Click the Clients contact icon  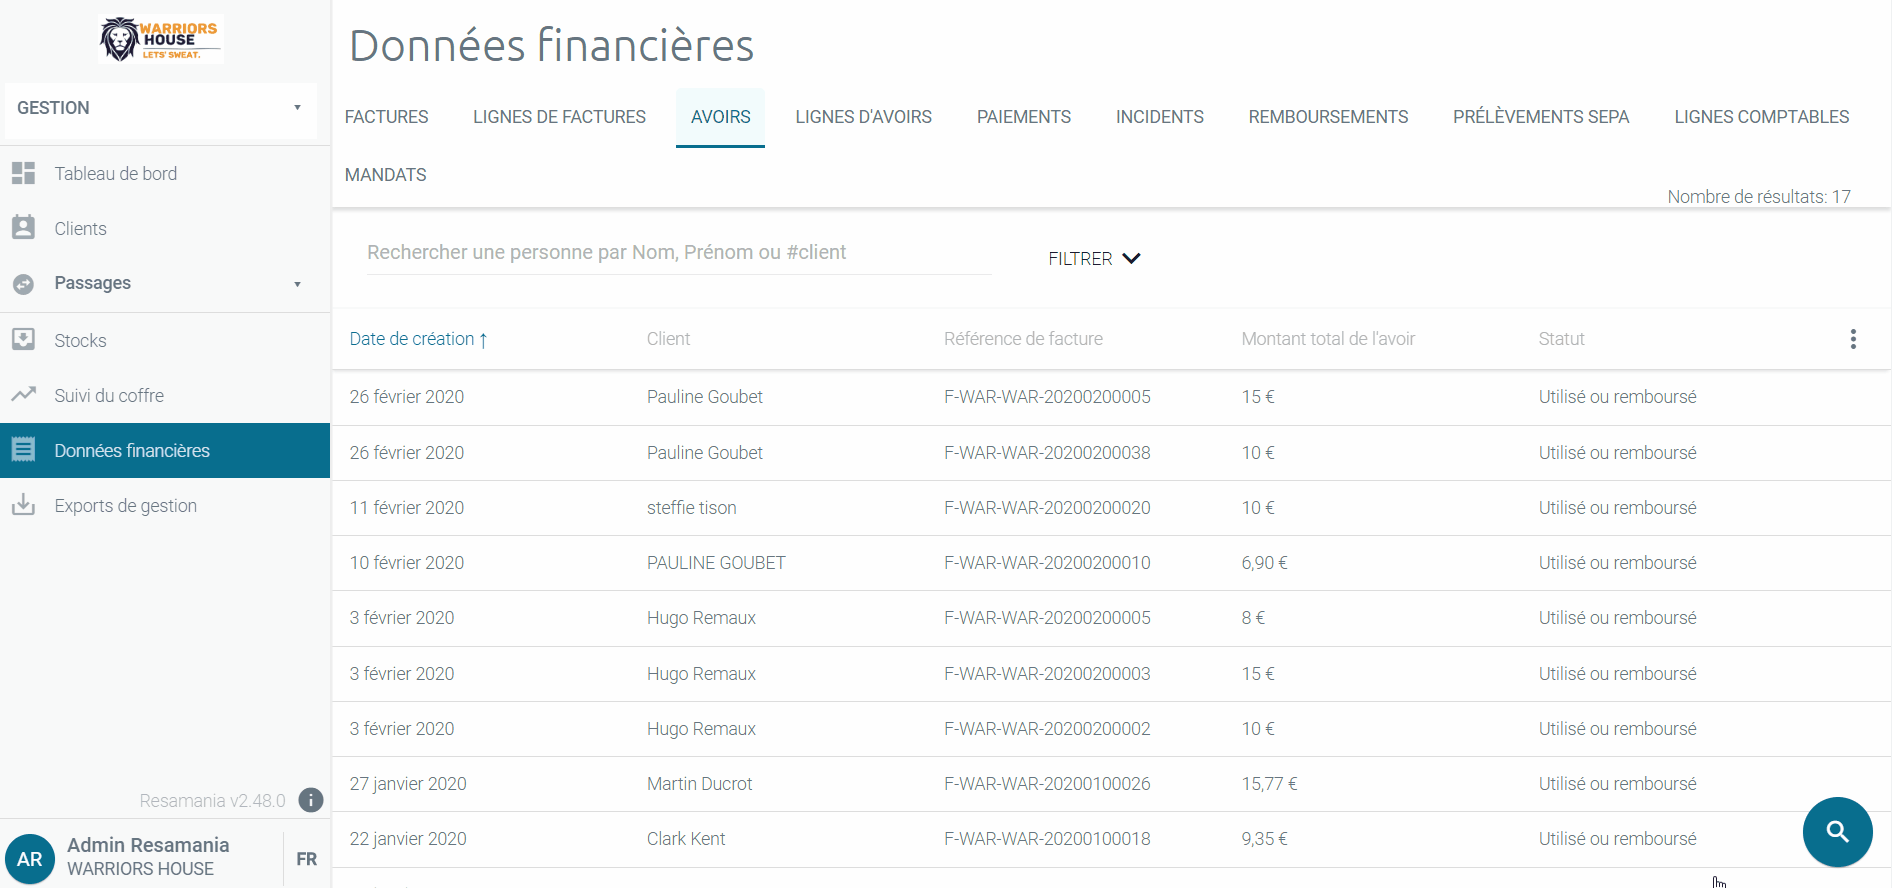tap(24, 228)
